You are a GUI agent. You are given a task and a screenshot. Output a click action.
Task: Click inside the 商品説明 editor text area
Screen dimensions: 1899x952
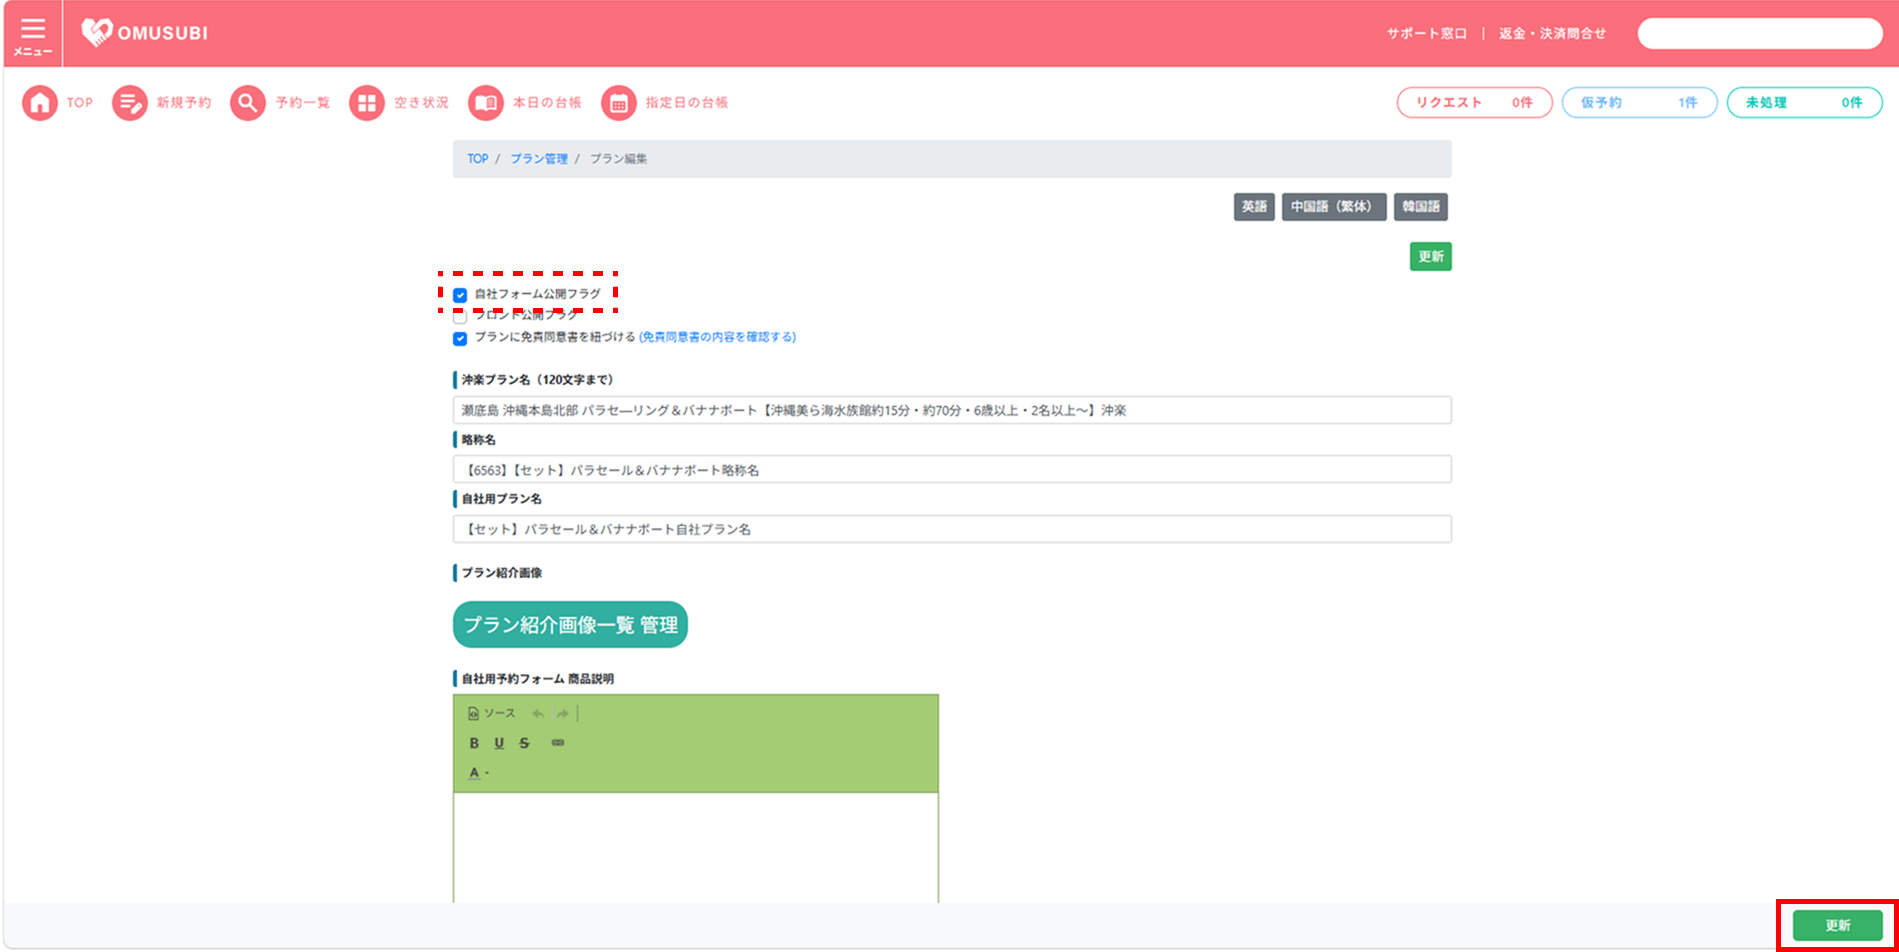tap(696, 848)
